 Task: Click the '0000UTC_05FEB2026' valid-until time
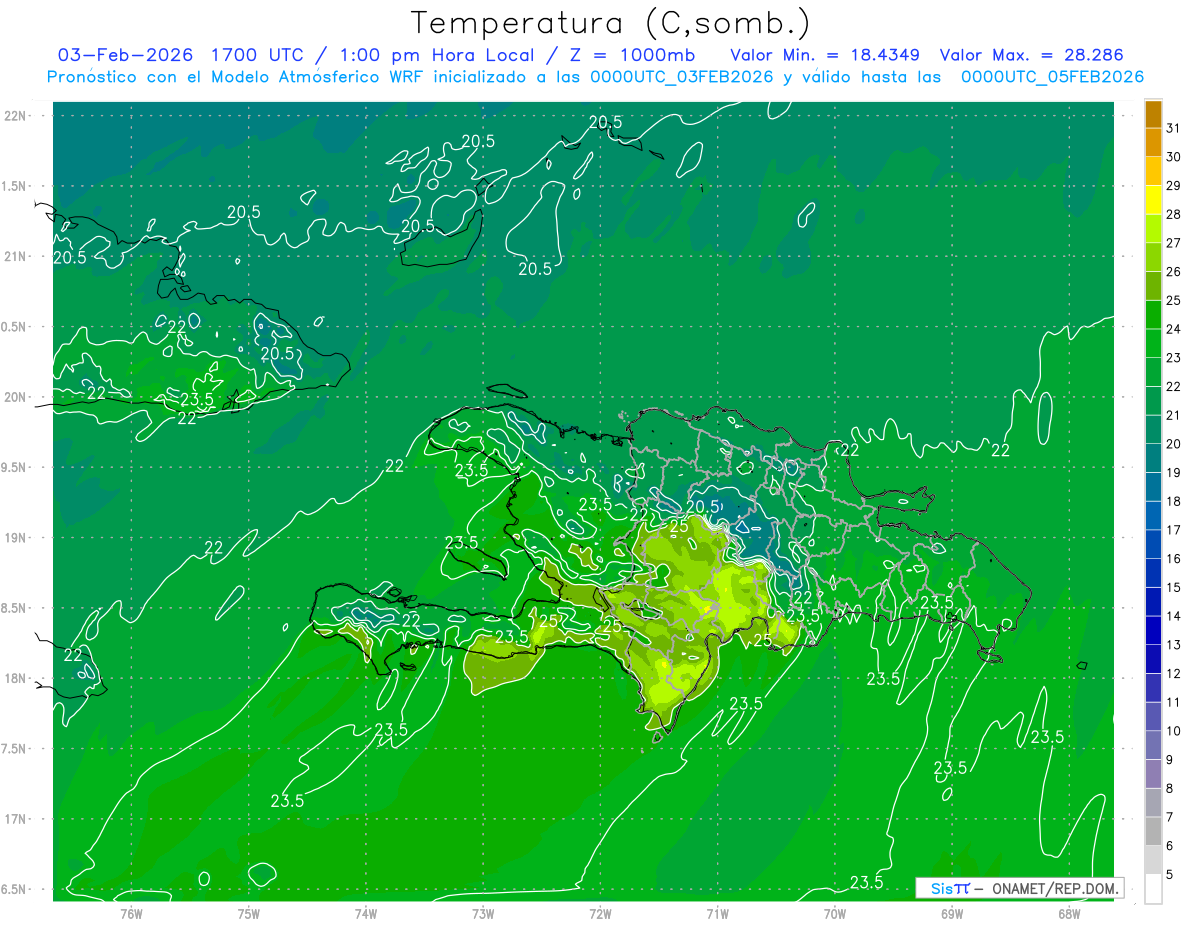pyautogui.click(x=1052, y=77)
